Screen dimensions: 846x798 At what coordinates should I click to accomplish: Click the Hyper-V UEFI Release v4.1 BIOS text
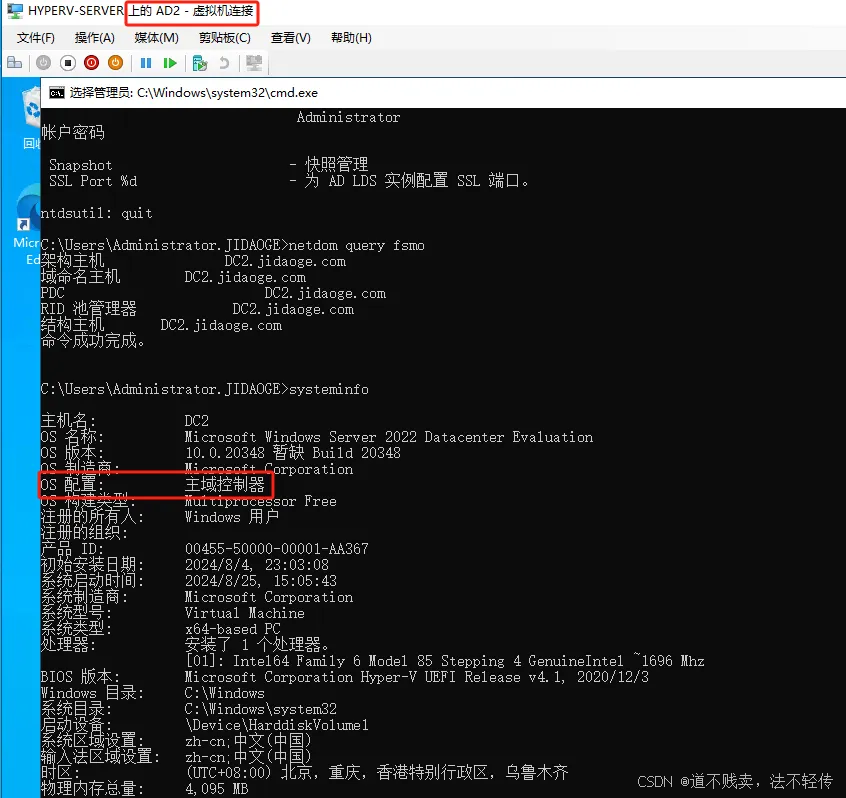coord(417,677)
